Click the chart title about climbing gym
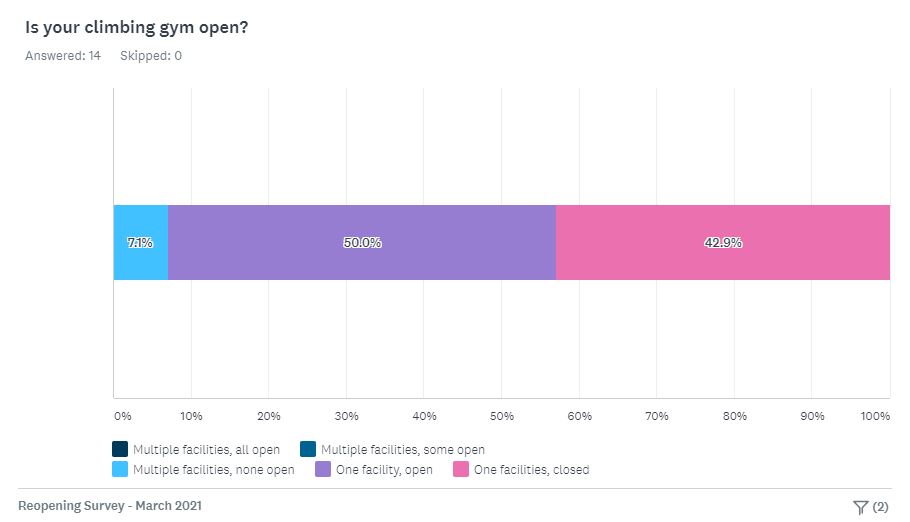910x522 pixels. (x=137, y=27)
